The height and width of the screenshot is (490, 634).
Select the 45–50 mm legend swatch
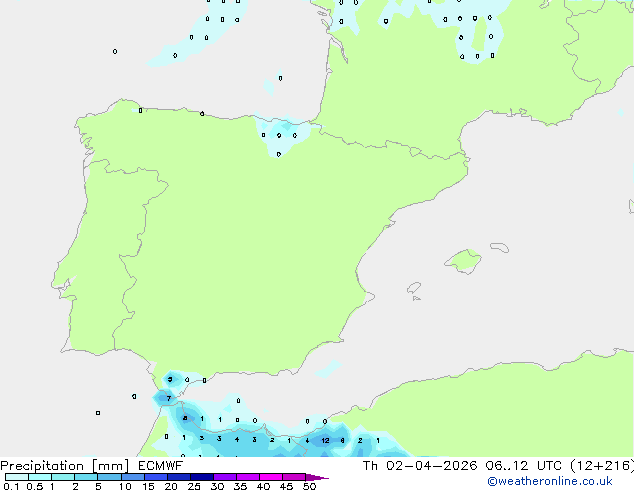point(294,477)
